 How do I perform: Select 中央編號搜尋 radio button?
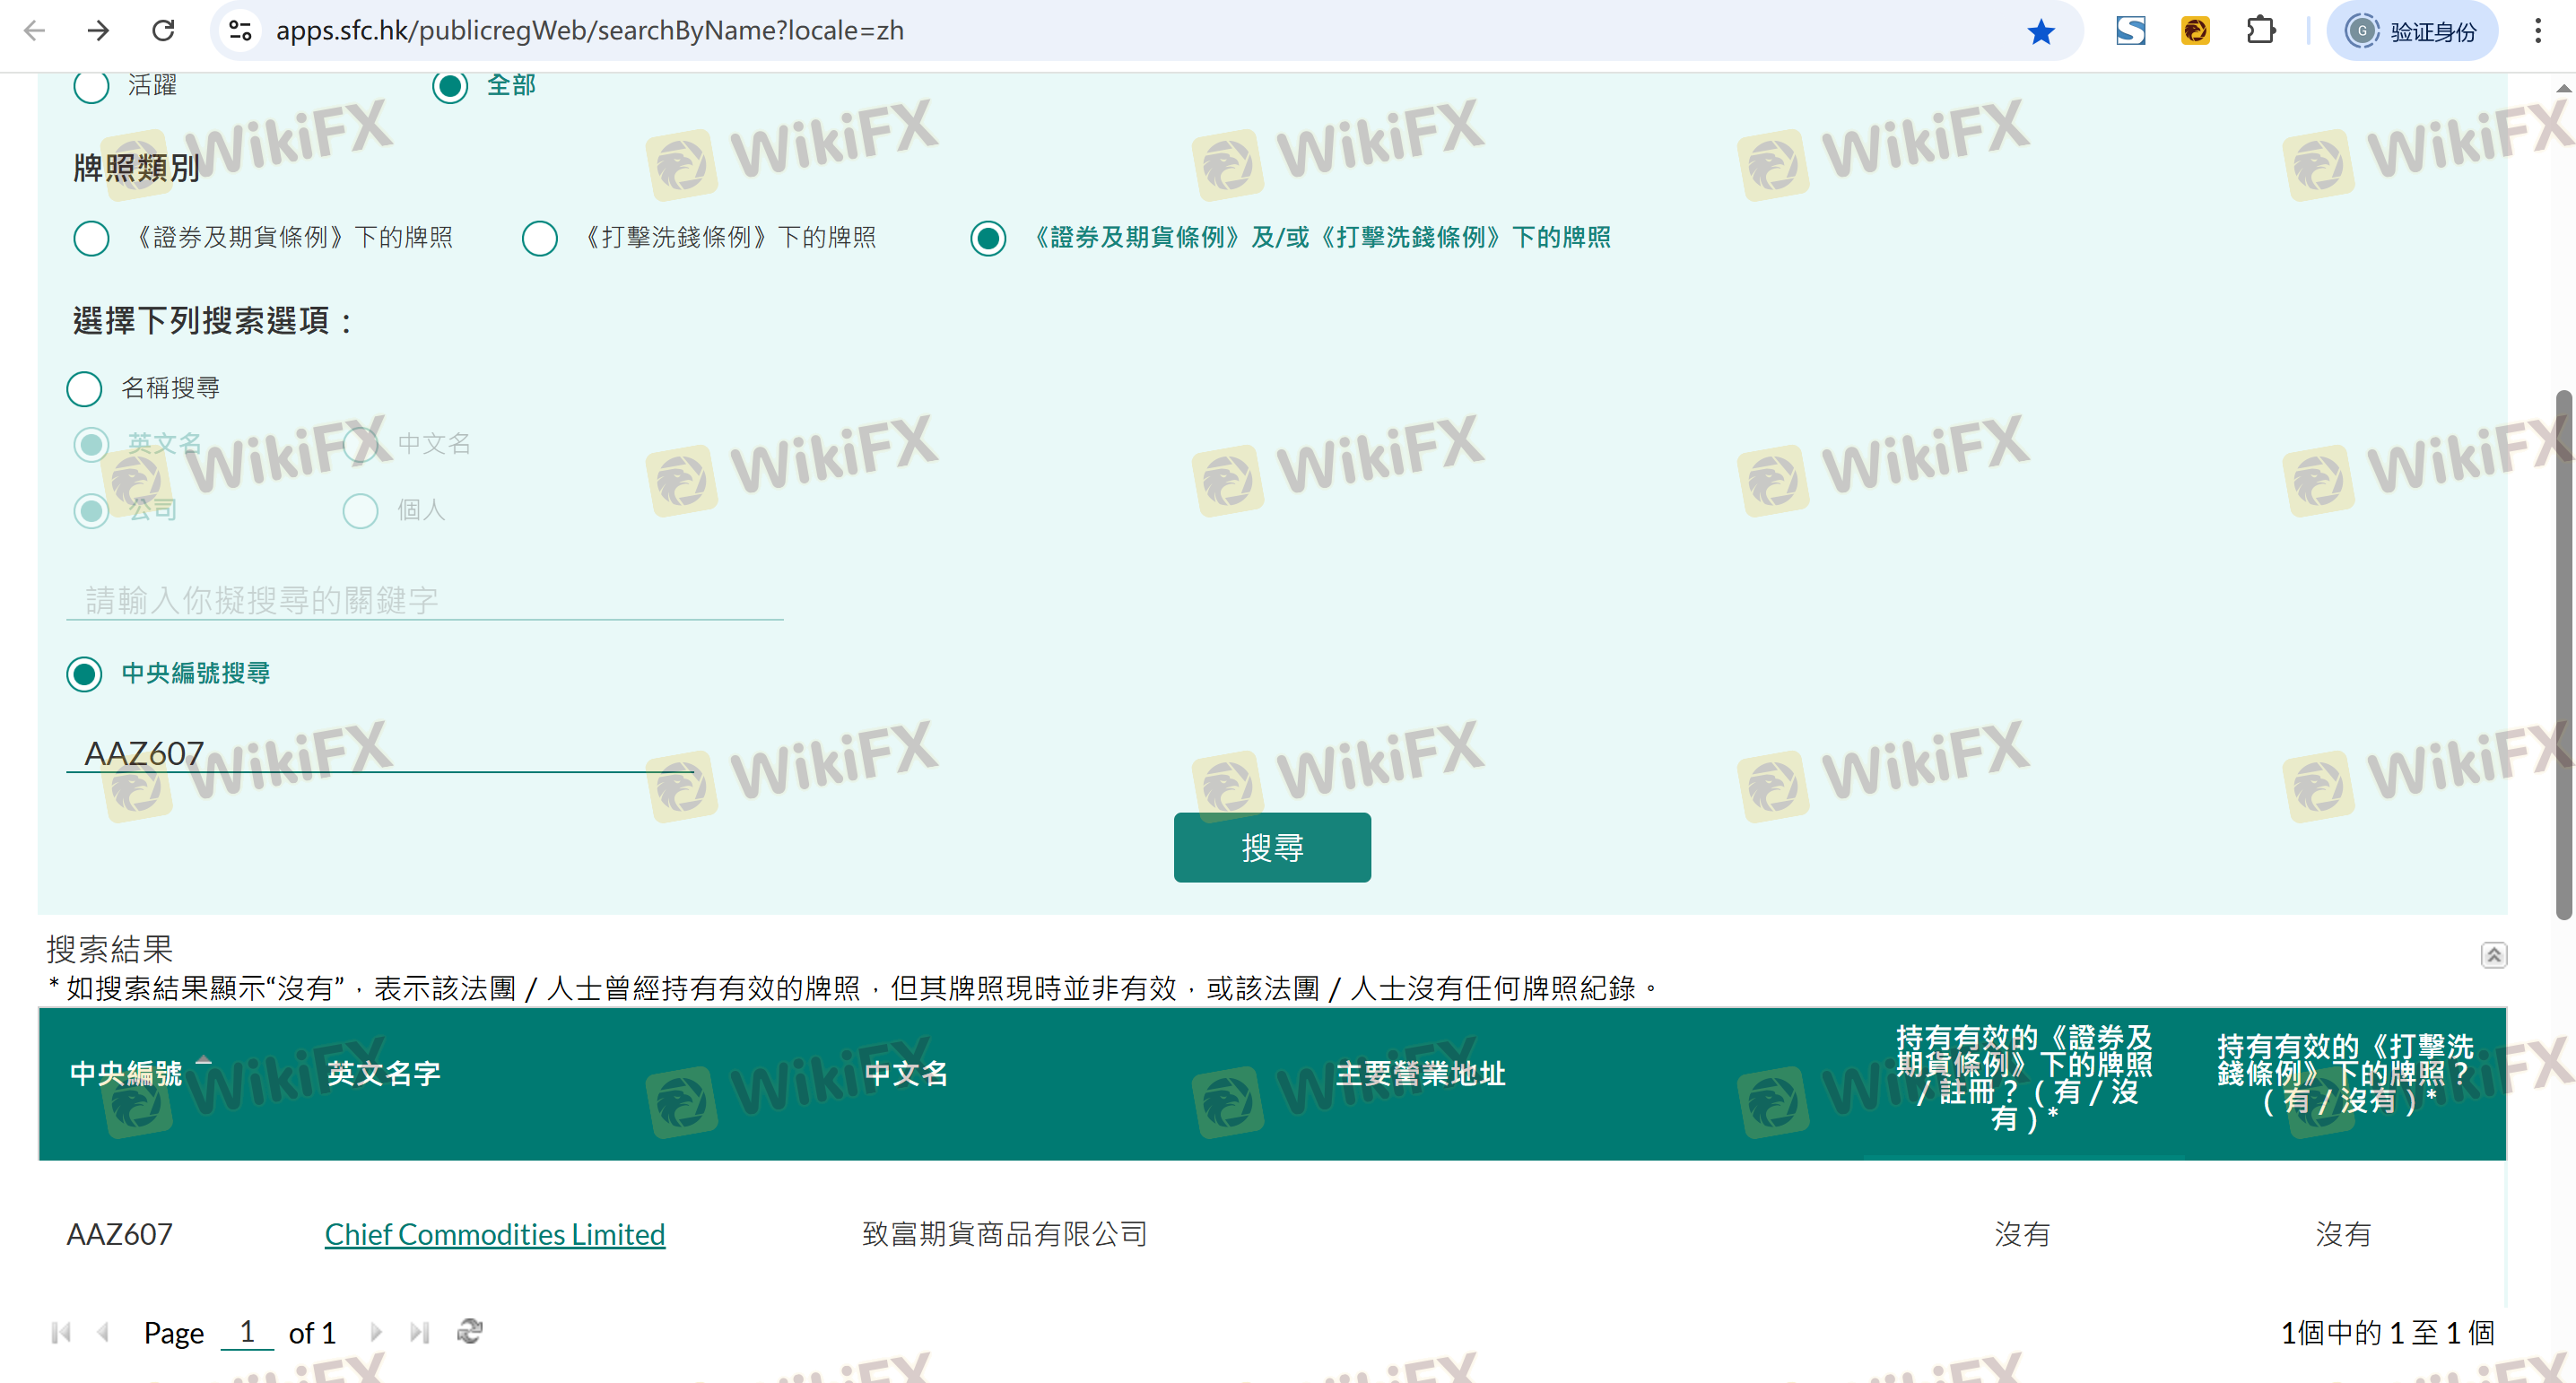85,674
